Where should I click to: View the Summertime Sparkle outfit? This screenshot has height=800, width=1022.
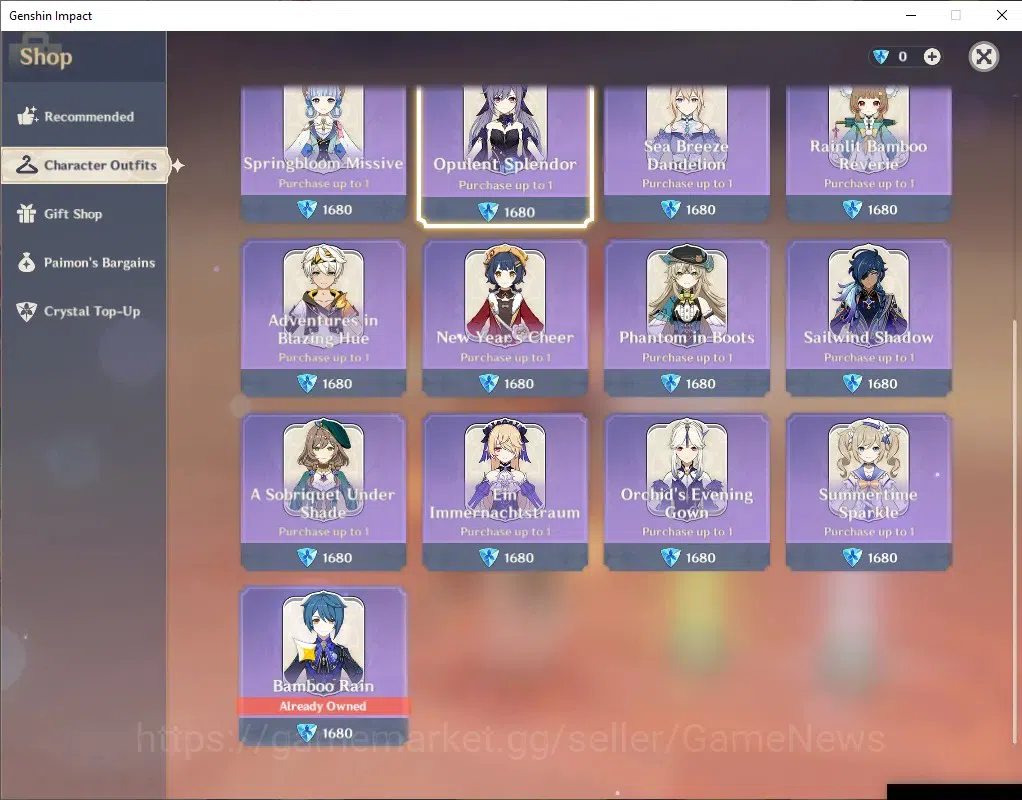point(868,492)
